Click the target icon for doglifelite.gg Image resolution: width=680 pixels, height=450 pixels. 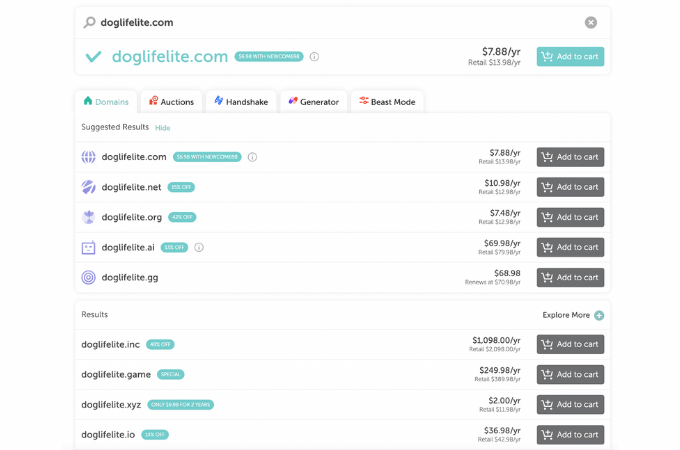pos(88,277)
